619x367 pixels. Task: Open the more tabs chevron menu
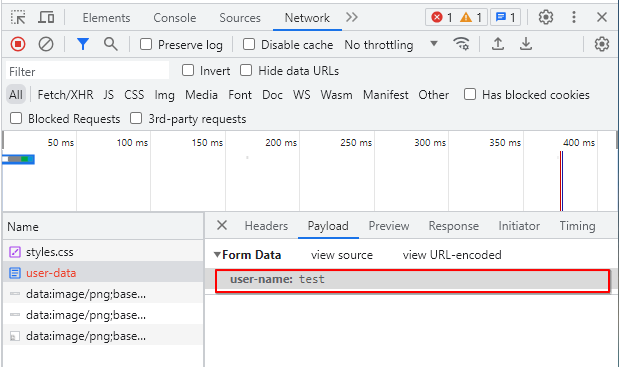[351, 17]
